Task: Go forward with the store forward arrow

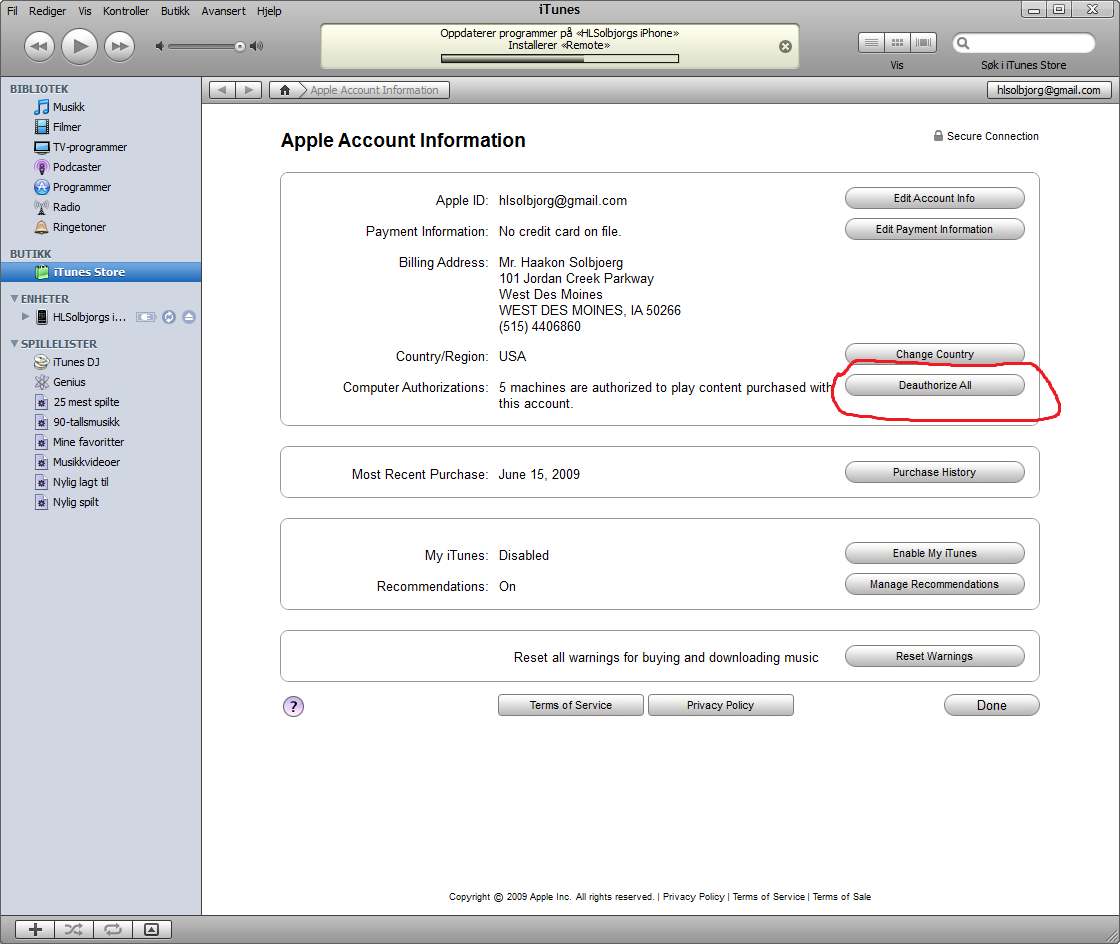Action: [249, 90]
